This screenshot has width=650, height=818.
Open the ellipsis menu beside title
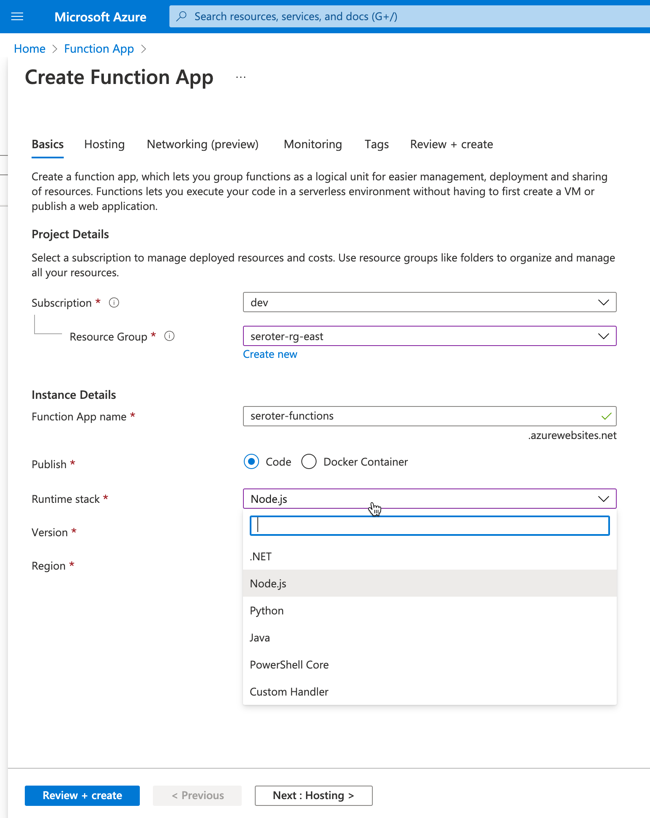[x=241, y=77]
